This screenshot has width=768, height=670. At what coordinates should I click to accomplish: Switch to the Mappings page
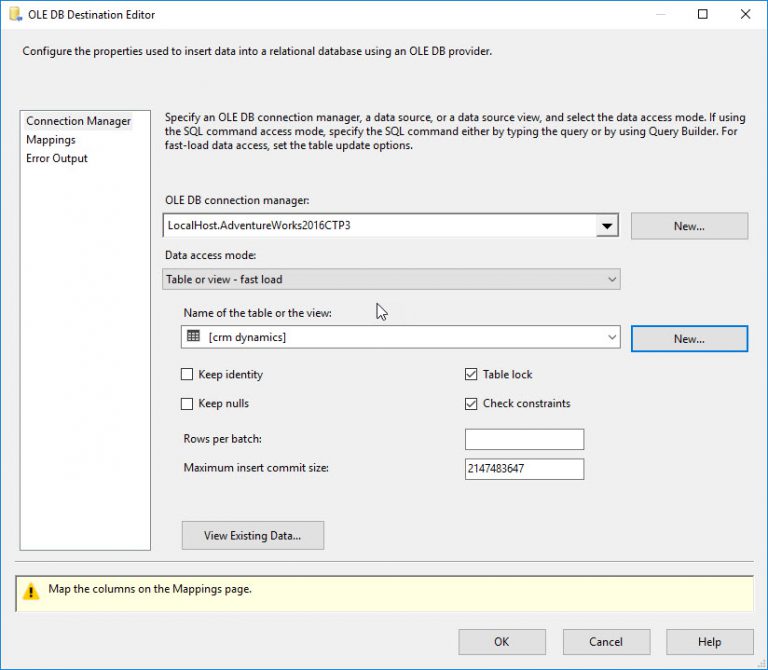[x=51, y=140]
